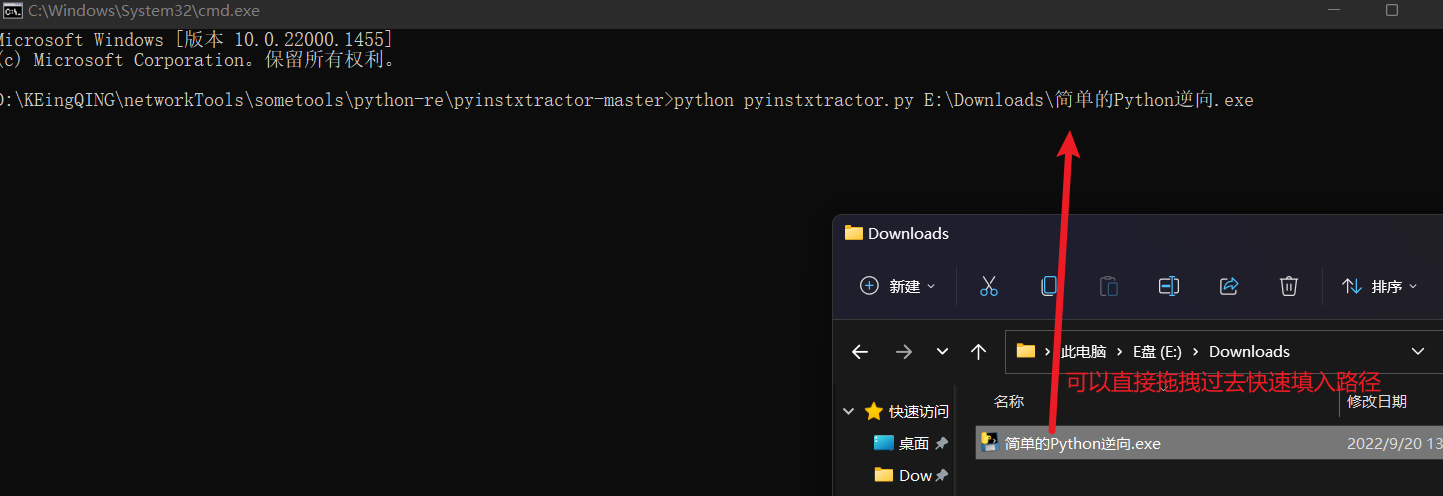Click the Cut scissors icon in Explorer
Viewport: 1443px width, 496px height.
point(989,286)
